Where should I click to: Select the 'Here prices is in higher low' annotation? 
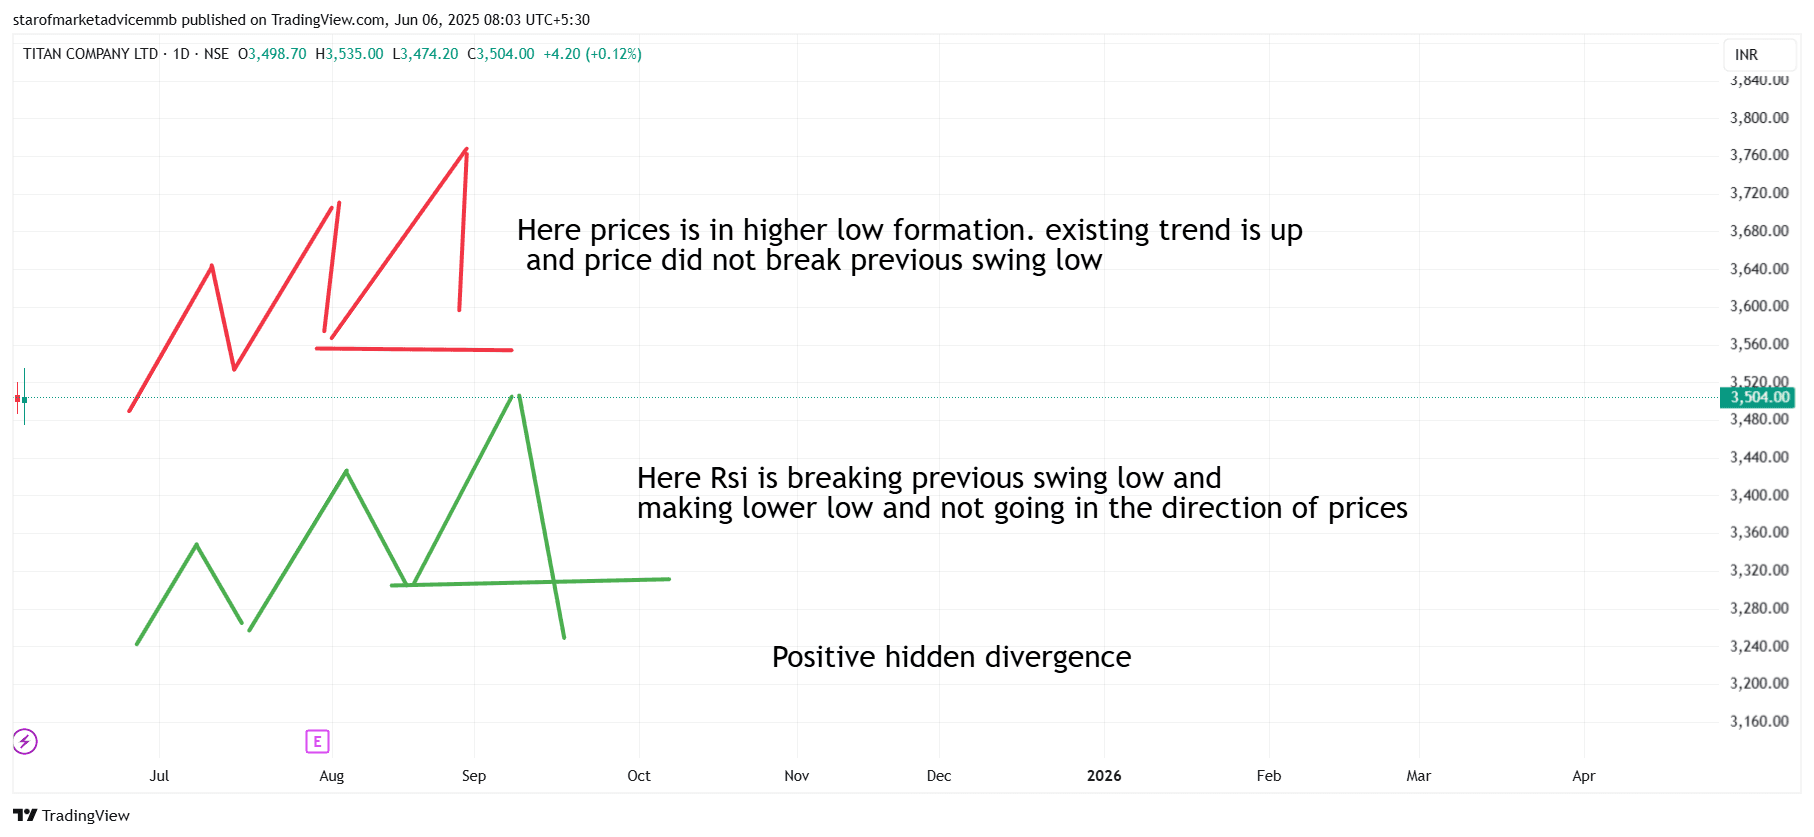tap(910, 245)
